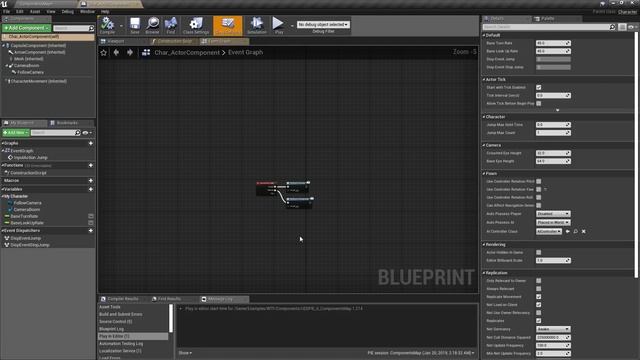Expand Actor Tick advanced options arrow
This screenshot has height=360, width=640.
[x=558, y=110]
